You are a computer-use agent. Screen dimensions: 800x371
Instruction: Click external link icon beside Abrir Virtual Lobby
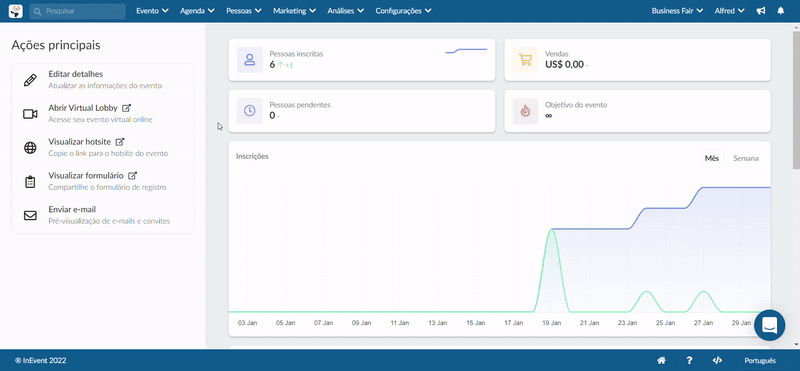(x=127, y=108)
